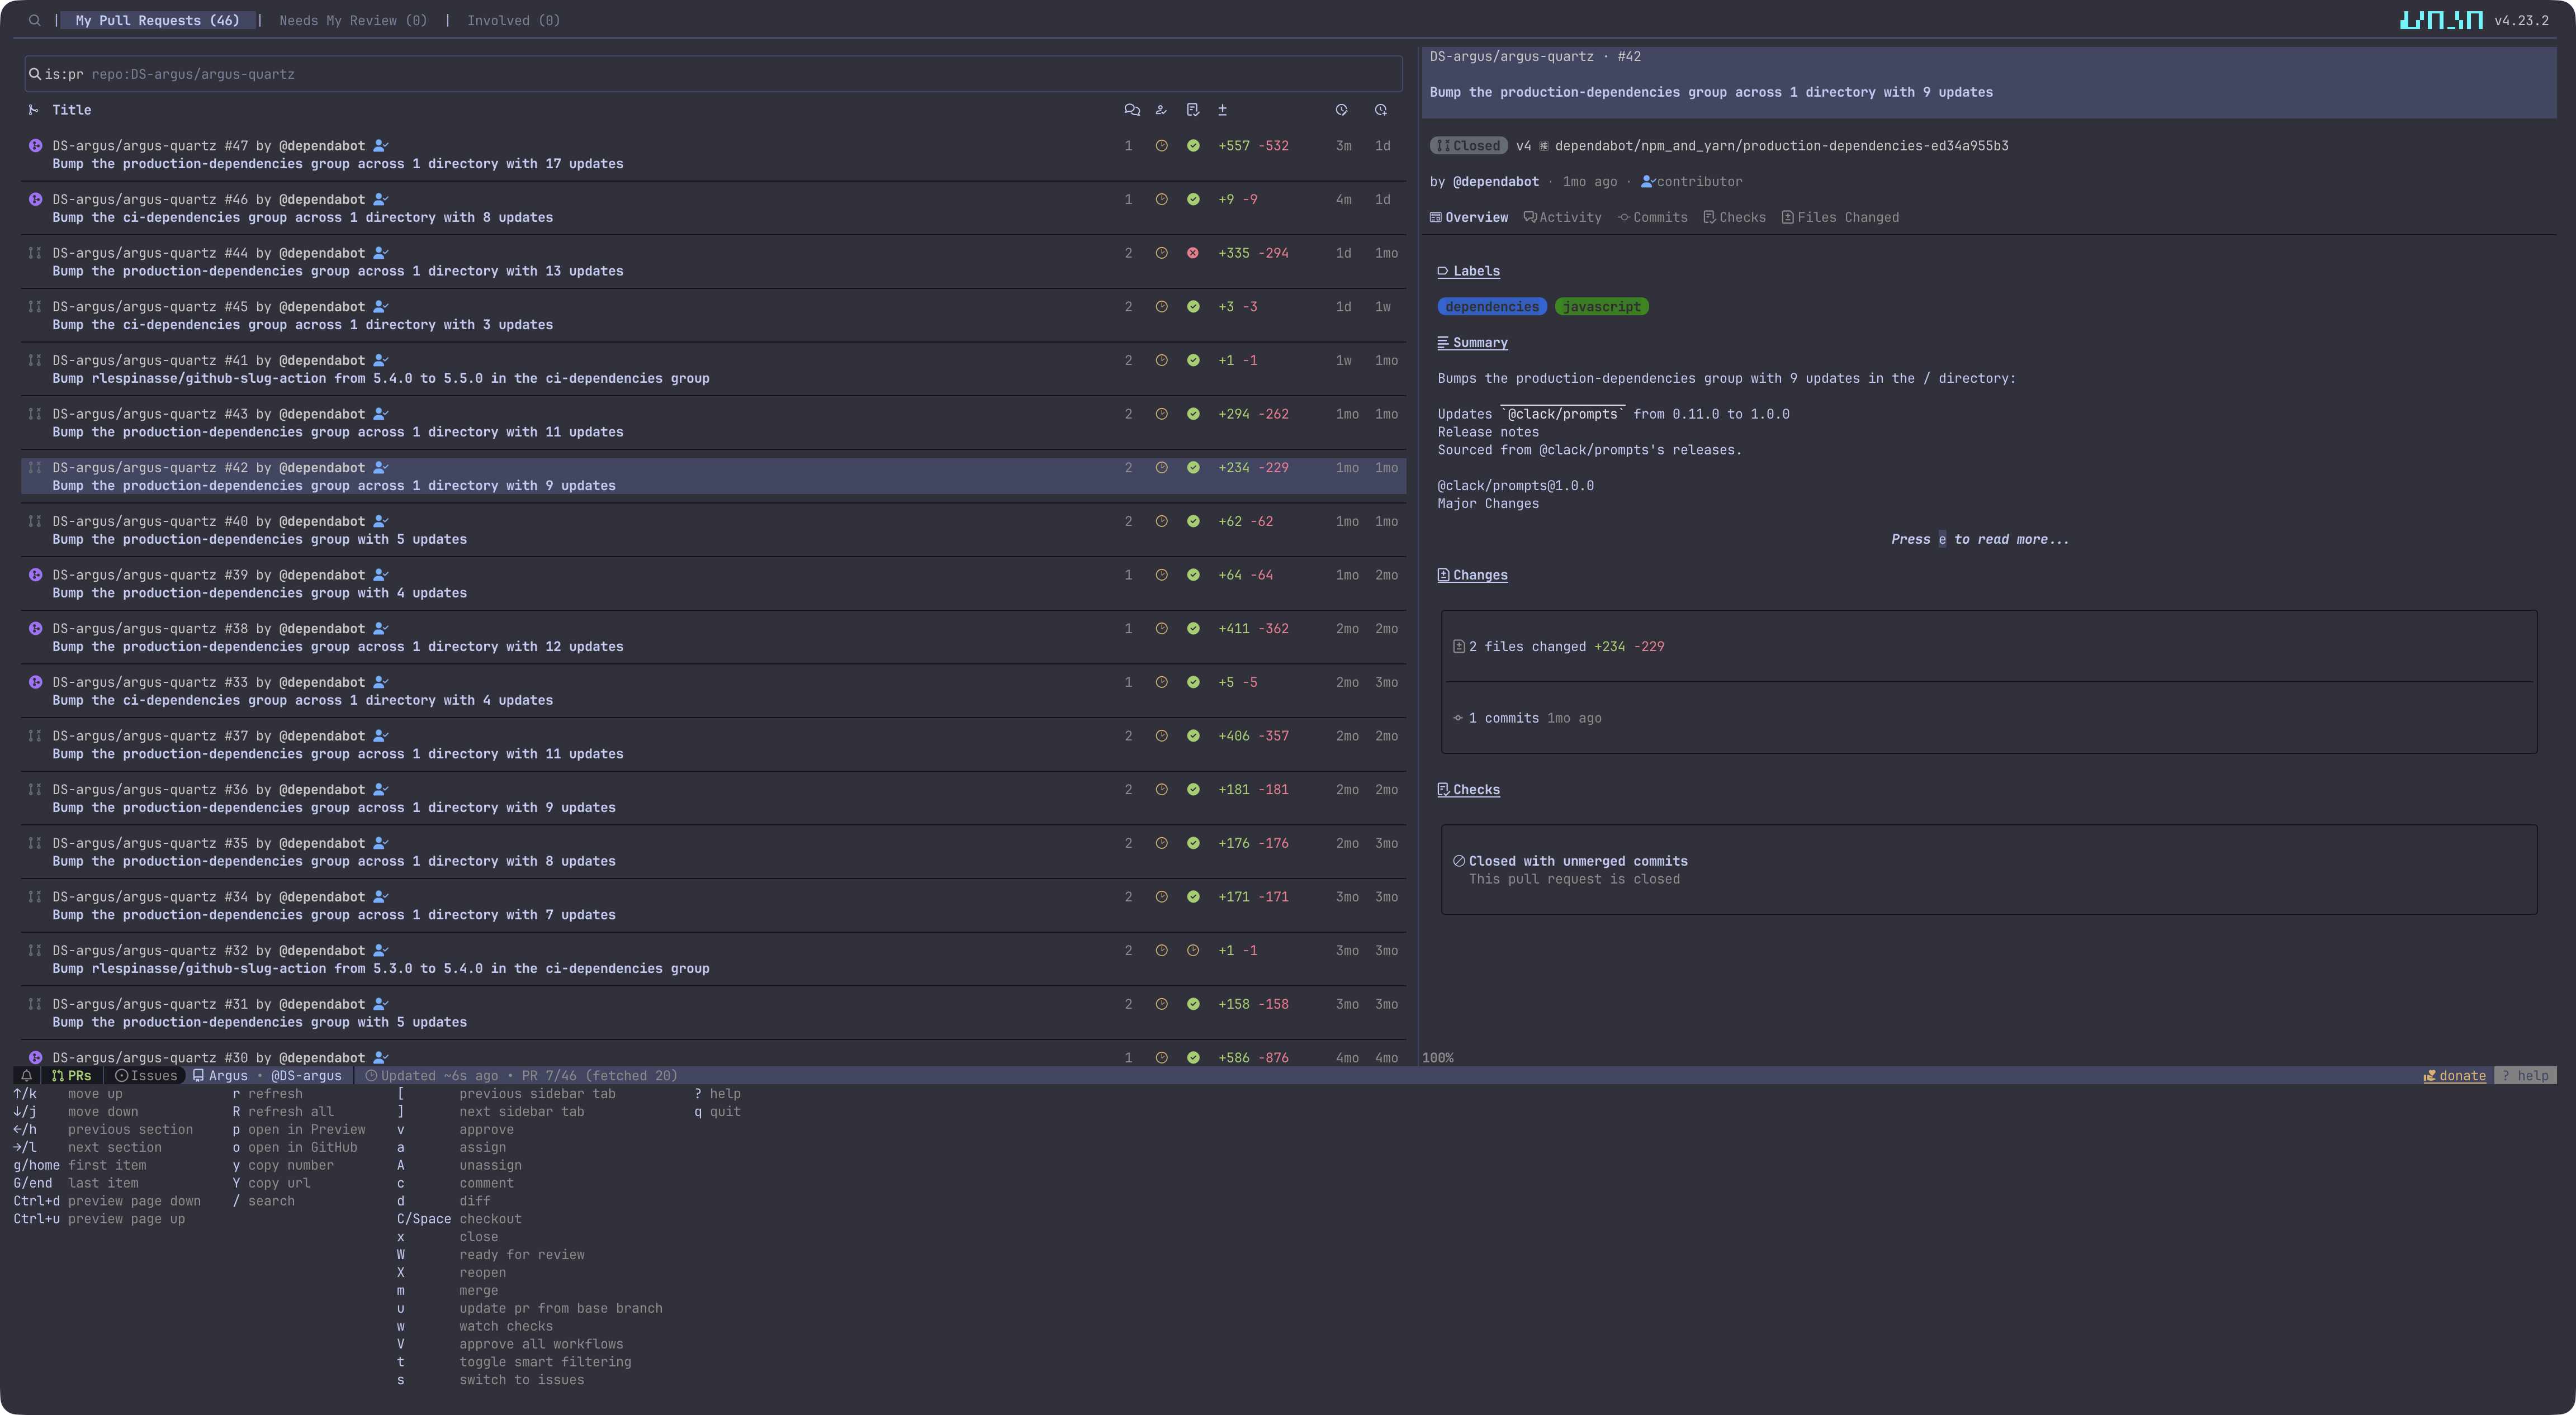Click the donate link in status bar
The height and width of the screenshot is (1415, 2576).
[x=2455, y=1076]
